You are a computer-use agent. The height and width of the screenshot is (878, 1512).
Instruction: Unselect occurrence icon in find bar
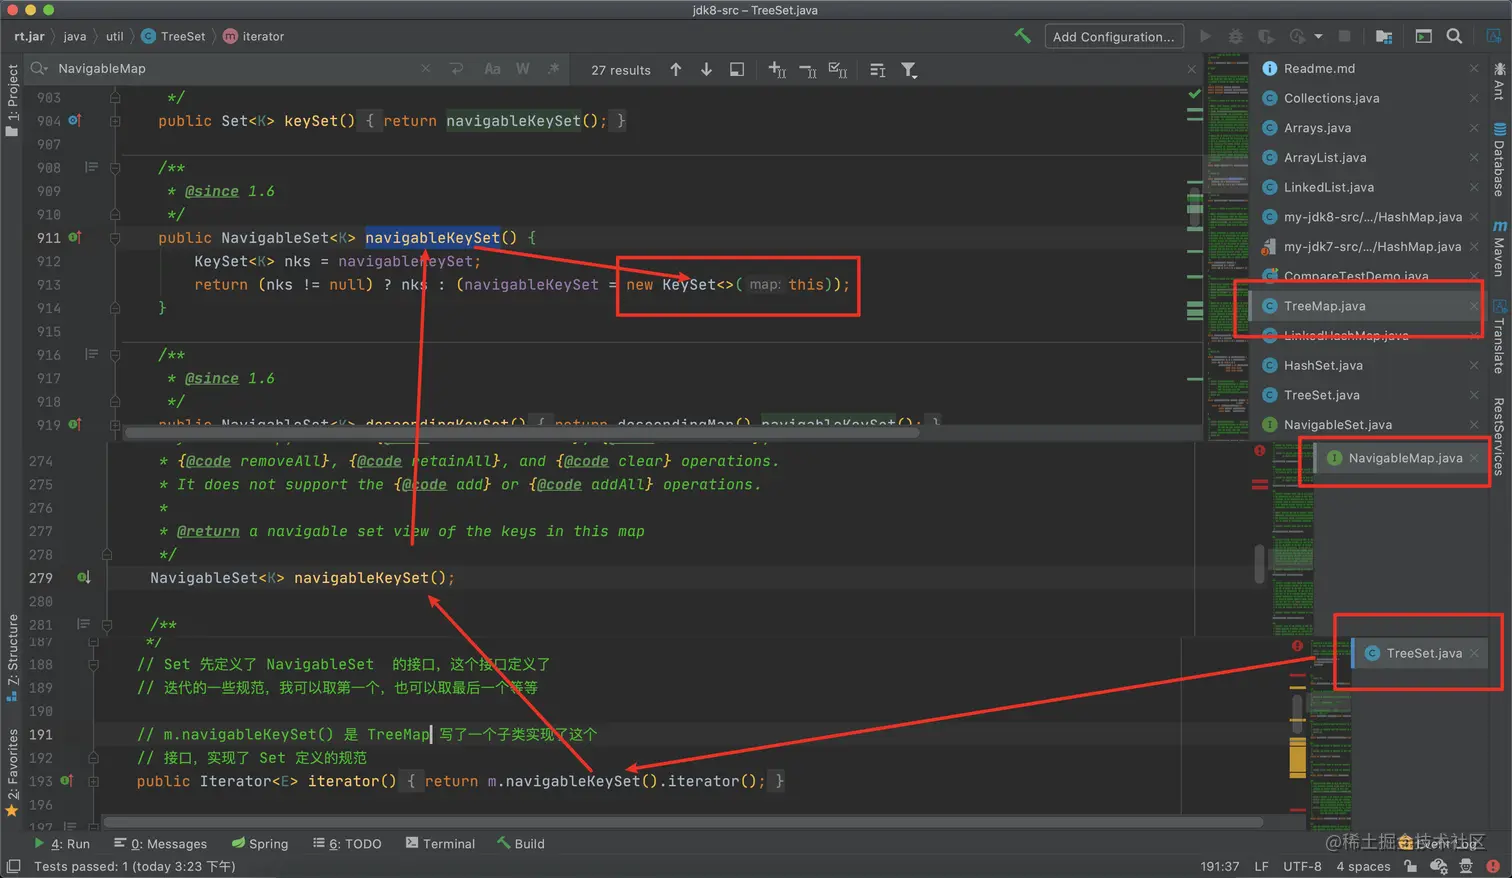tap(808, 69)
